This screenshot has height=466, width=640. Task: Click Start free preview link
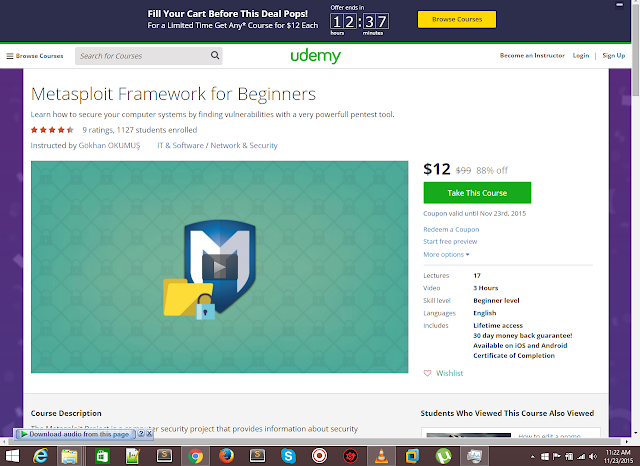[450, 241]
